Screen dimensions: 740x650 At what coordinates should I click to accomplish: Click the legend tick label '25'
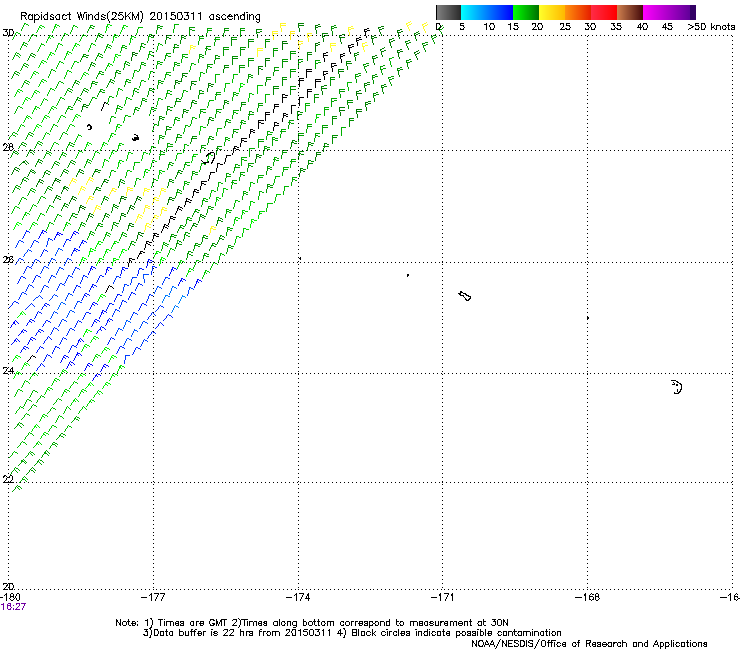[565, 27]
